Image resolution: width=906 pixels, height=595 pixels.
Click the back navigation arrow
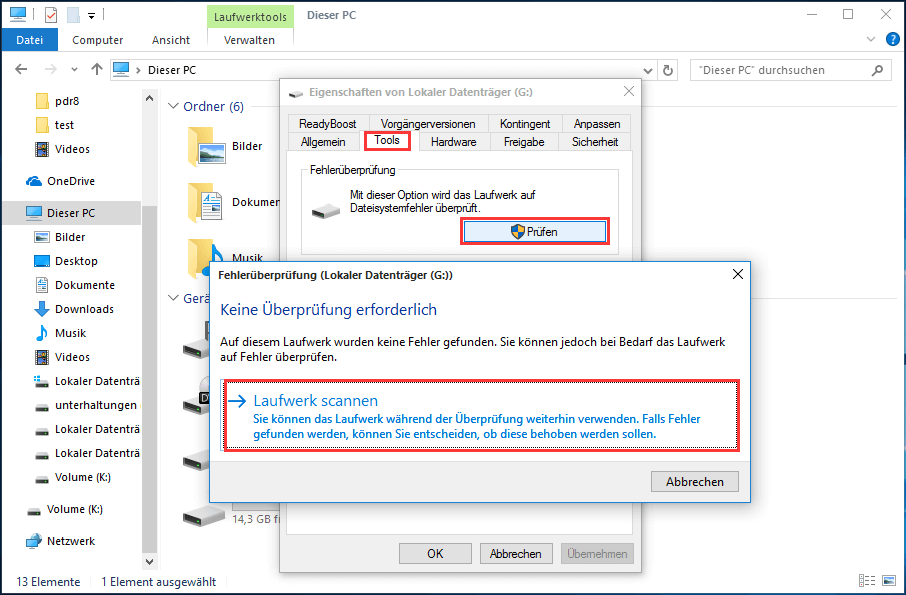(21, 69)
